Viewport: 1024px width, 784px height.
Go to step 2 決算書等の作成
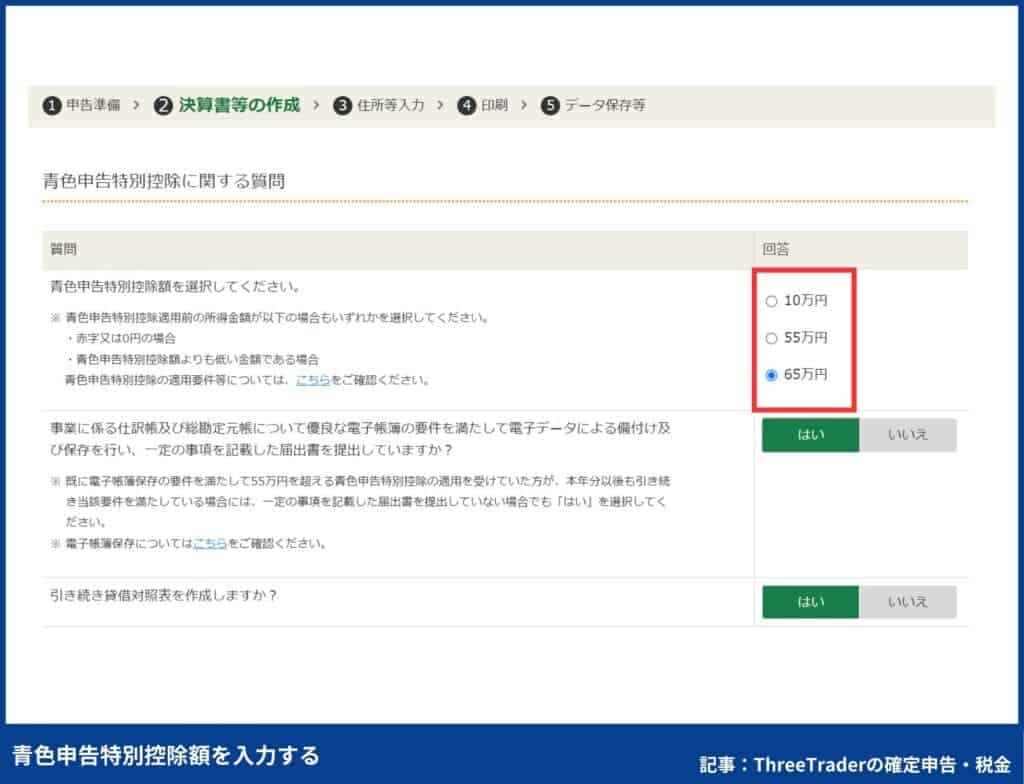[227, 105]
